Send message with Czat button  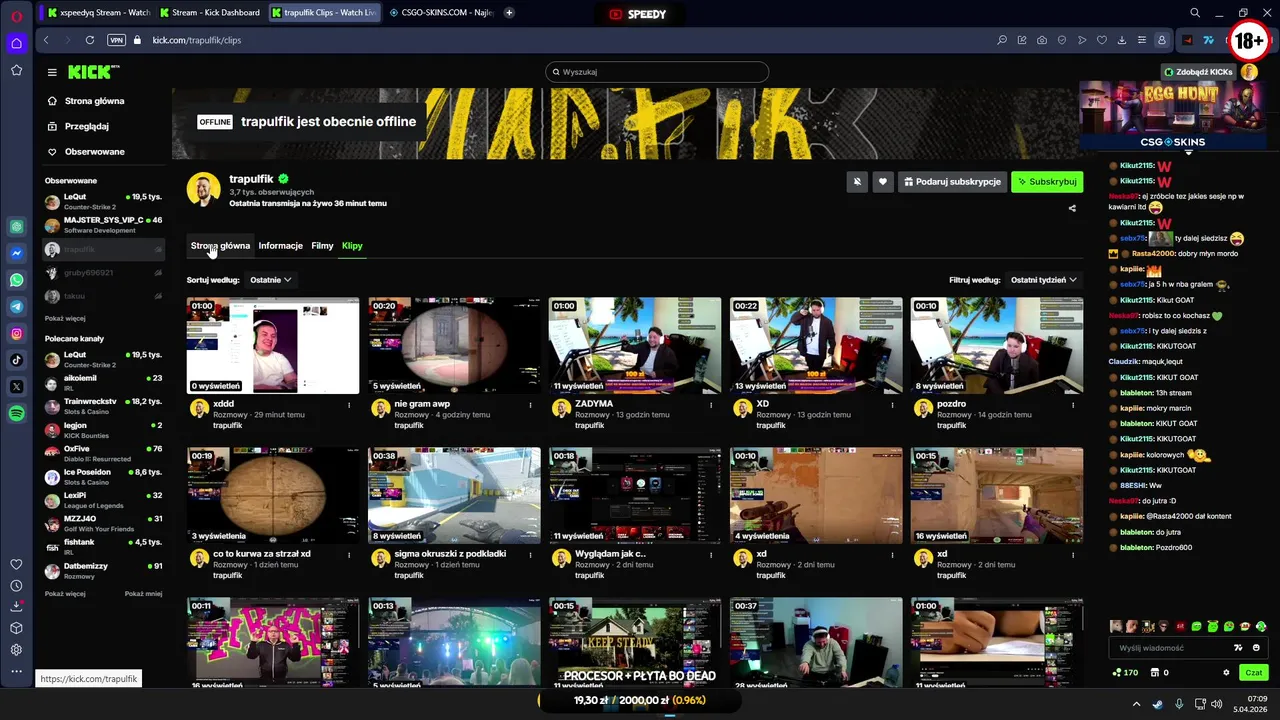(1253, 673)
